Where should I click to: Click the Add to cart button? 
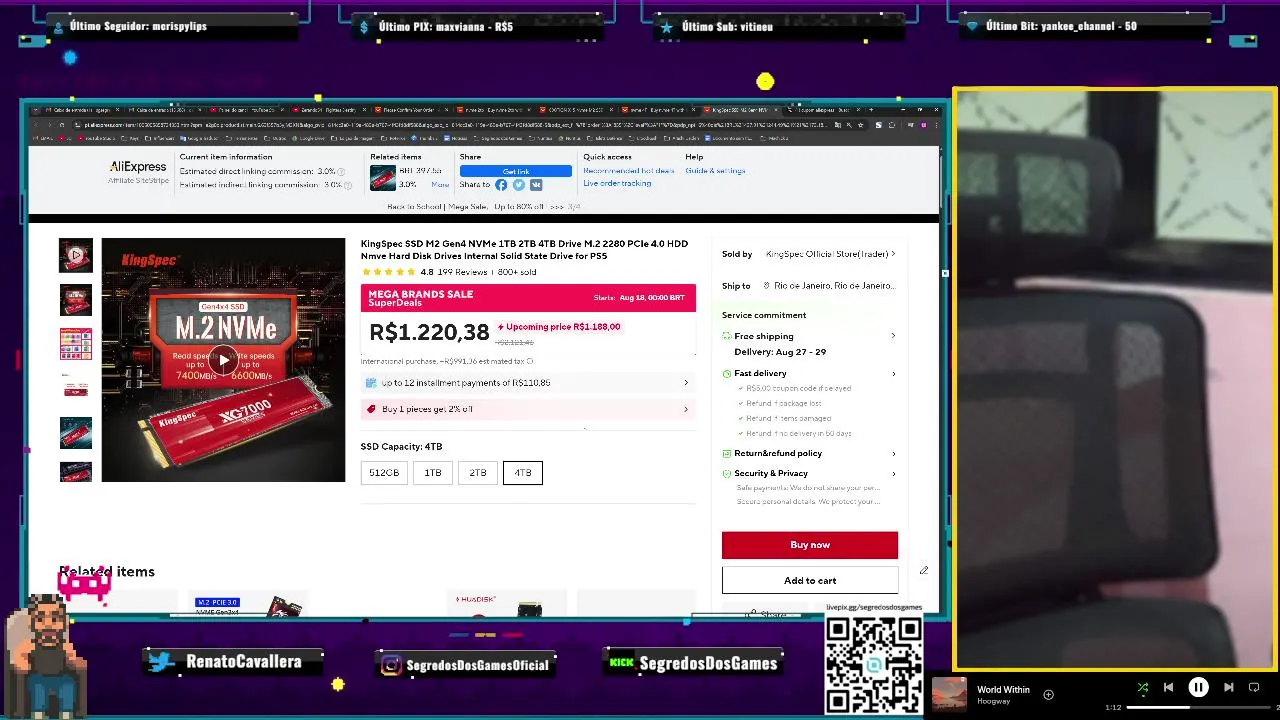pos(810,580)
